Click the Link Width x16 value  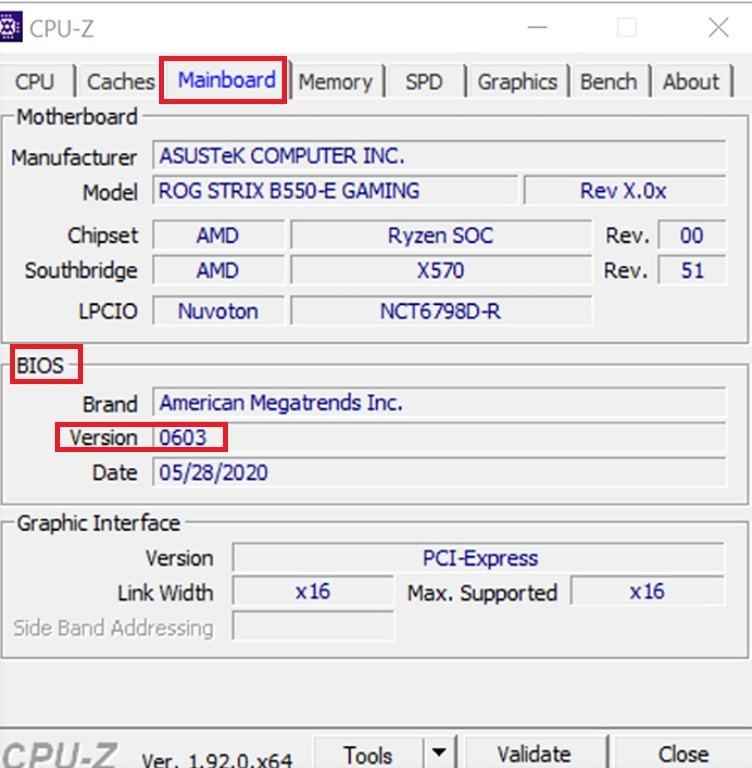(313, 591)
